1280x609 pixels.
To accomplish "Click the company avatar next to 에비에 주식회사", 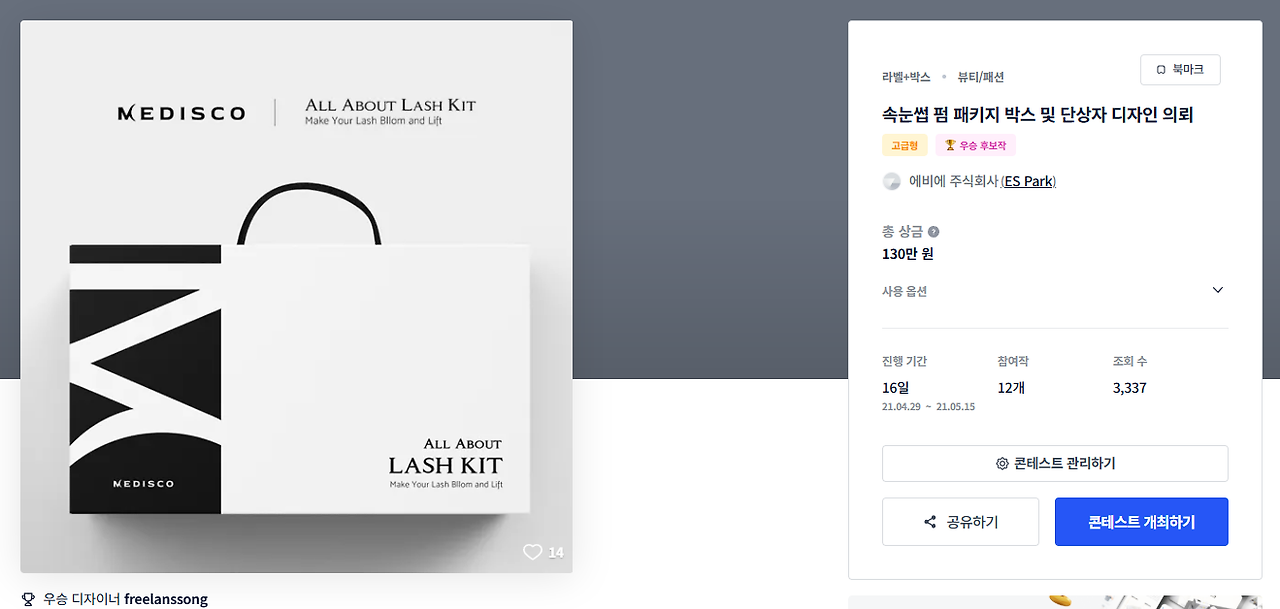I will pos(891,181).
